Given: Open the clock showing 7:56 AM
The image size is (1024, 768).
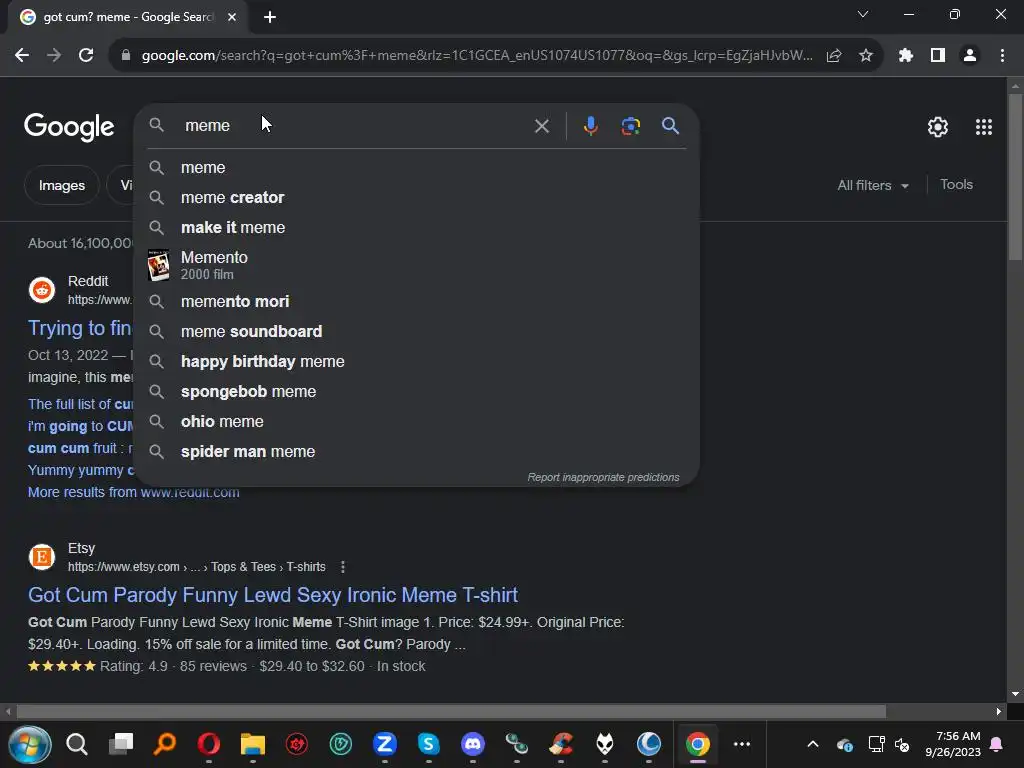Looking at the screenshot, I should pyautogui.click(x=953, y=744).
